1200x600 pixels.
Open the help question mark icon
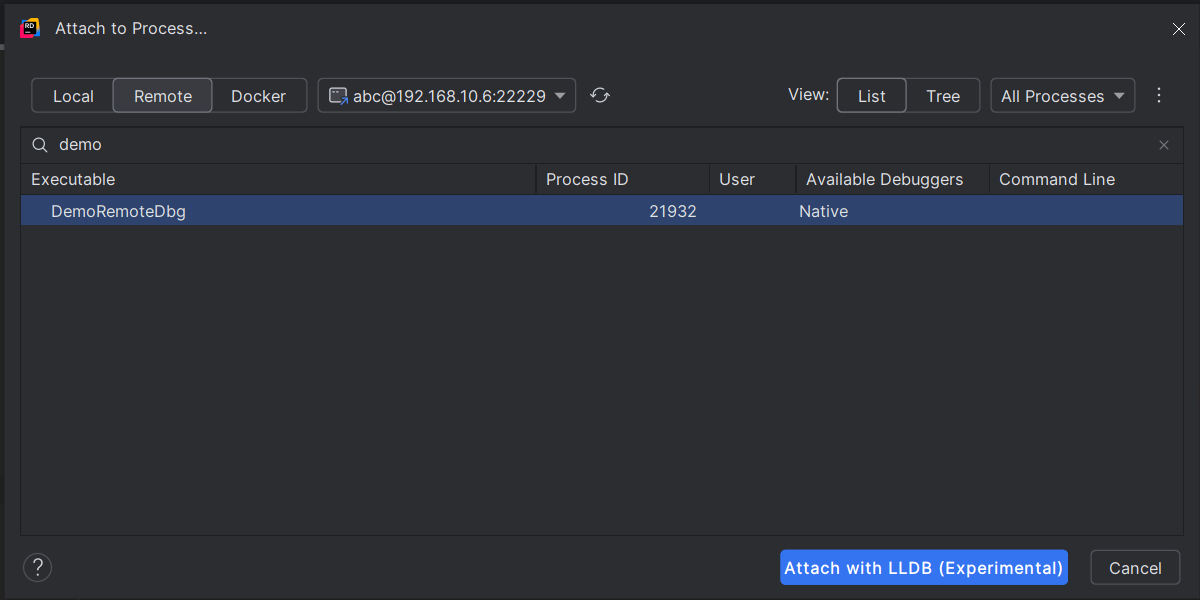[37, 567]
